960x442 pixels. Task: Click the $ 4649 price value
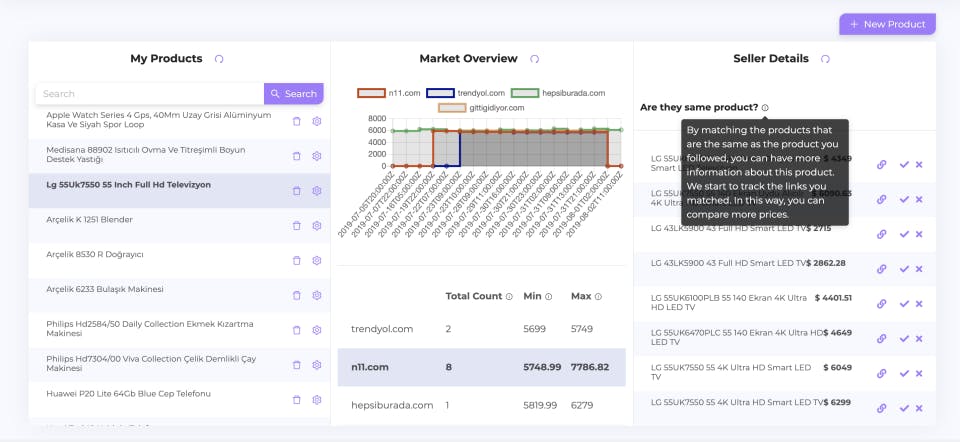[x=837, y=333]
